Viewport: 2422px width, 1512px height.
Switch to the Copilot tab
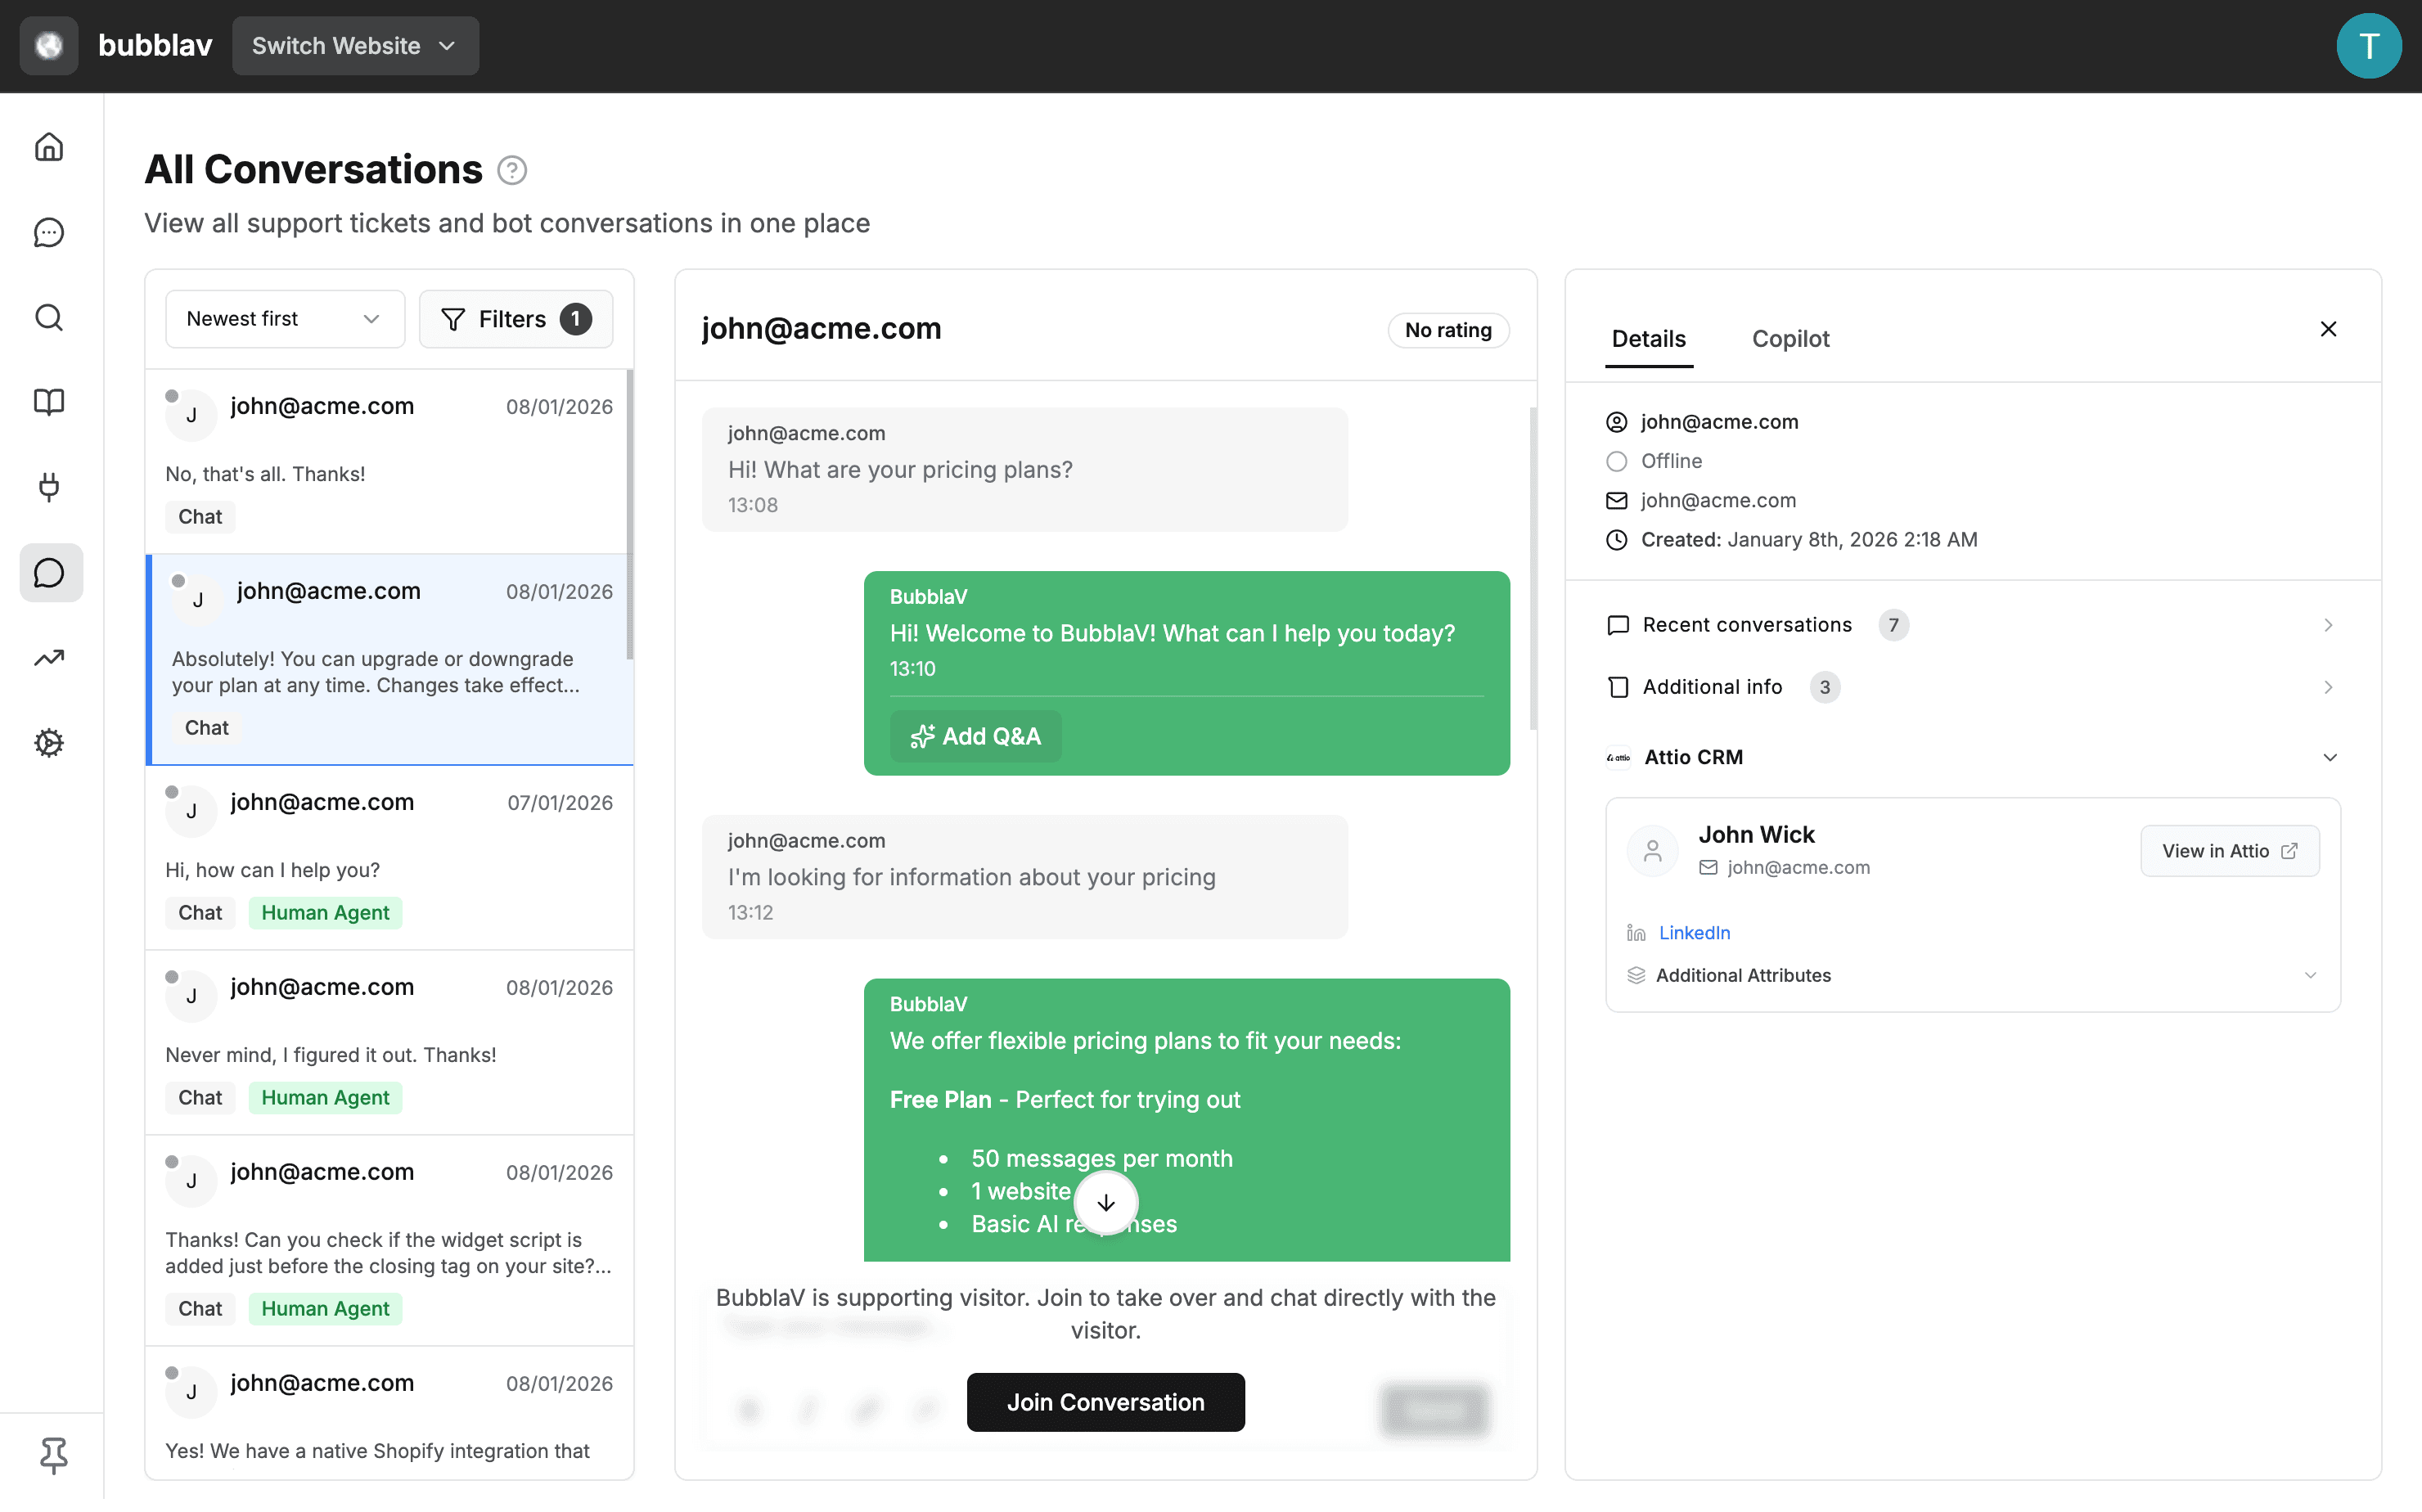(1790, 339)
